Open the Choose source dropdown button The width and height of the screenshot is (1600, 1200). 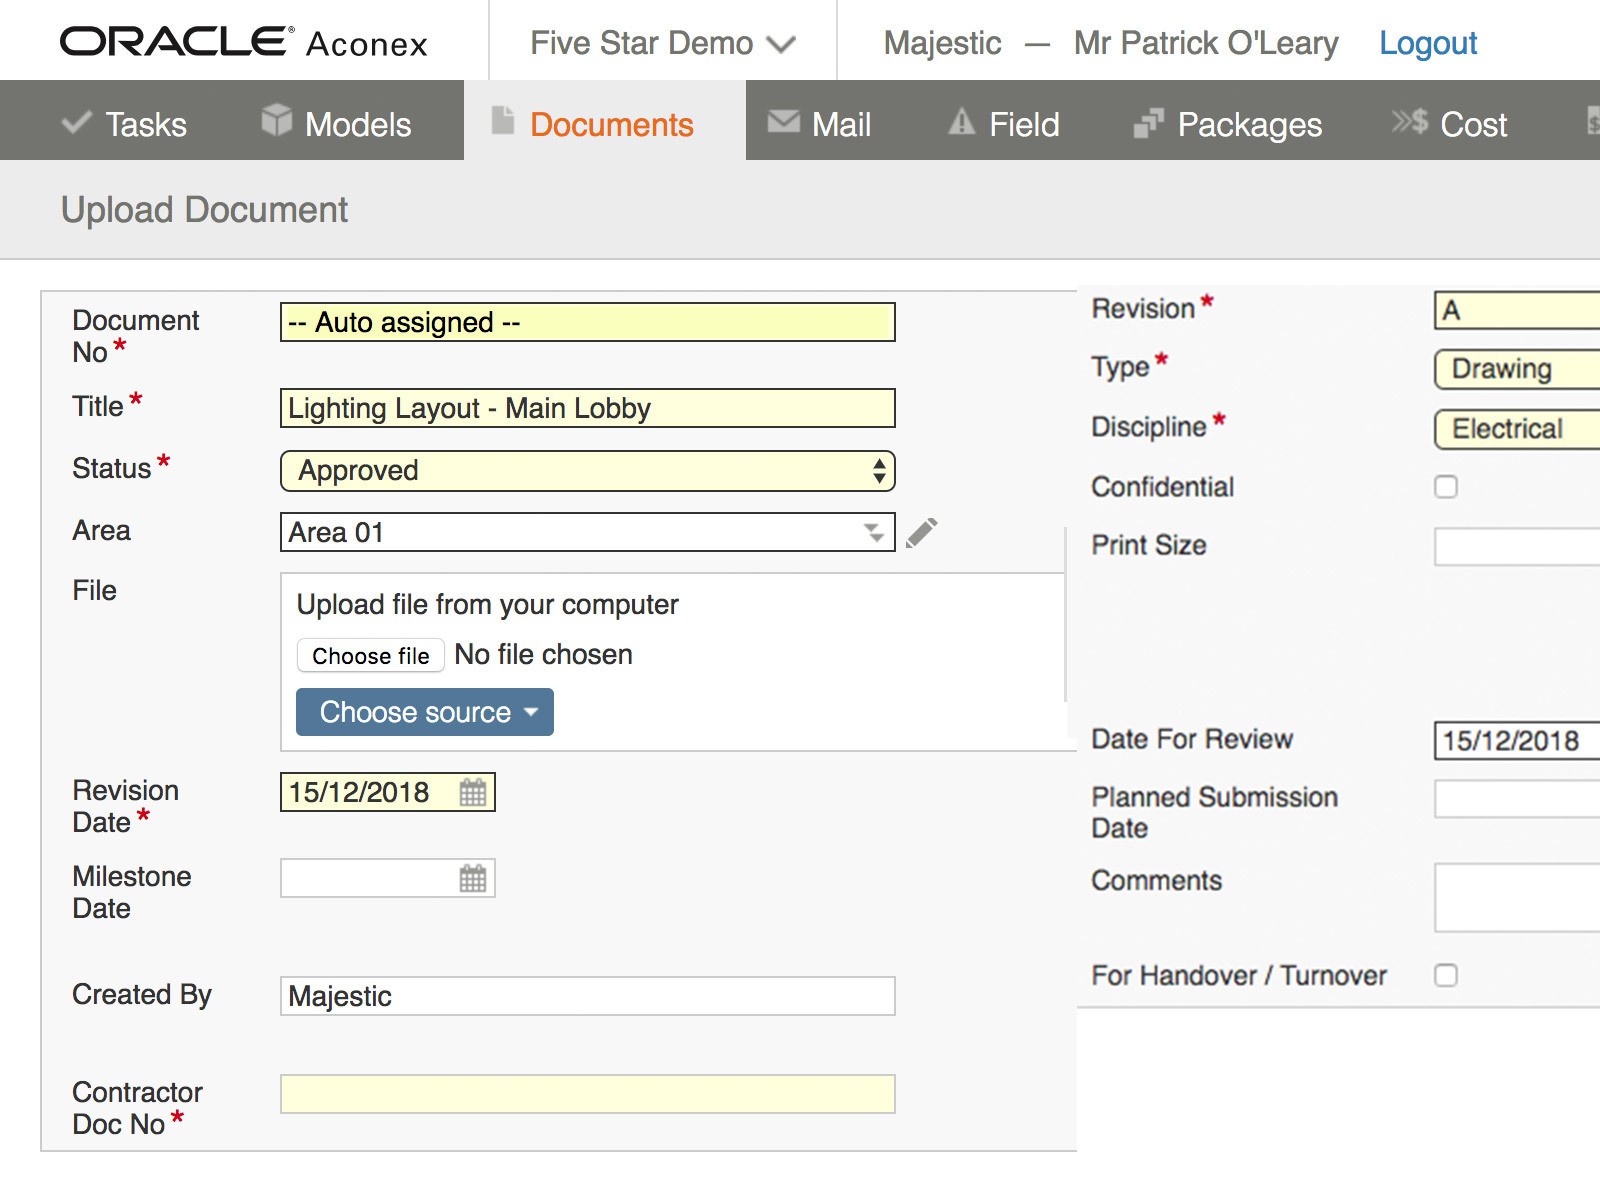click(x=425, y=712)
